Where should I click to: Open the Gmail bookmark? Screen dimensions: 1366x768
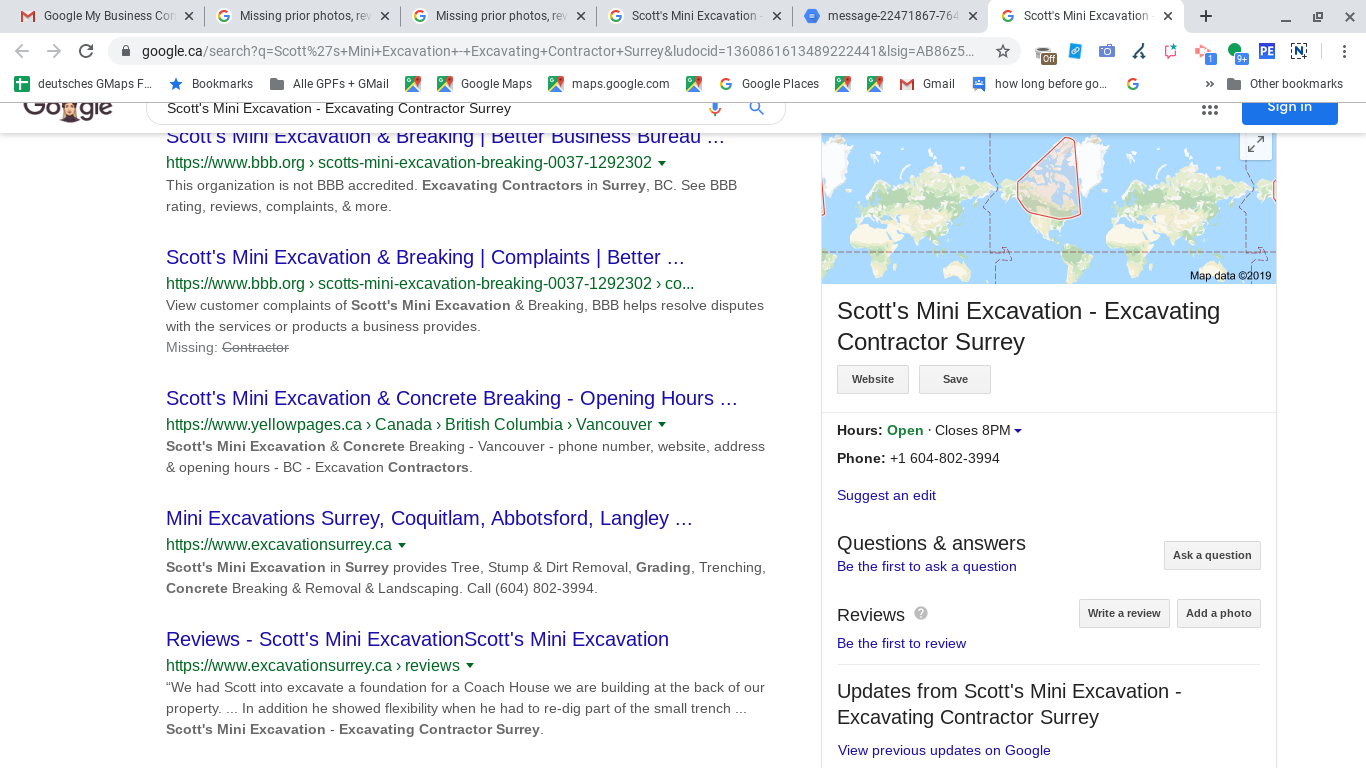(x=927, y=84)
